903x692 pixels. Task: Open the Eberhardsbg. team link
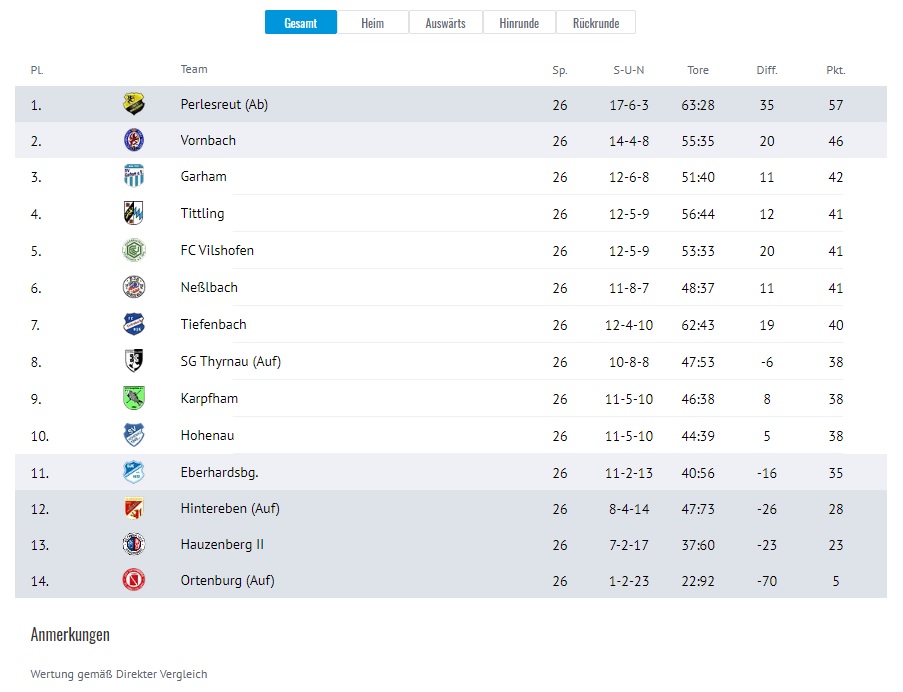219,472
